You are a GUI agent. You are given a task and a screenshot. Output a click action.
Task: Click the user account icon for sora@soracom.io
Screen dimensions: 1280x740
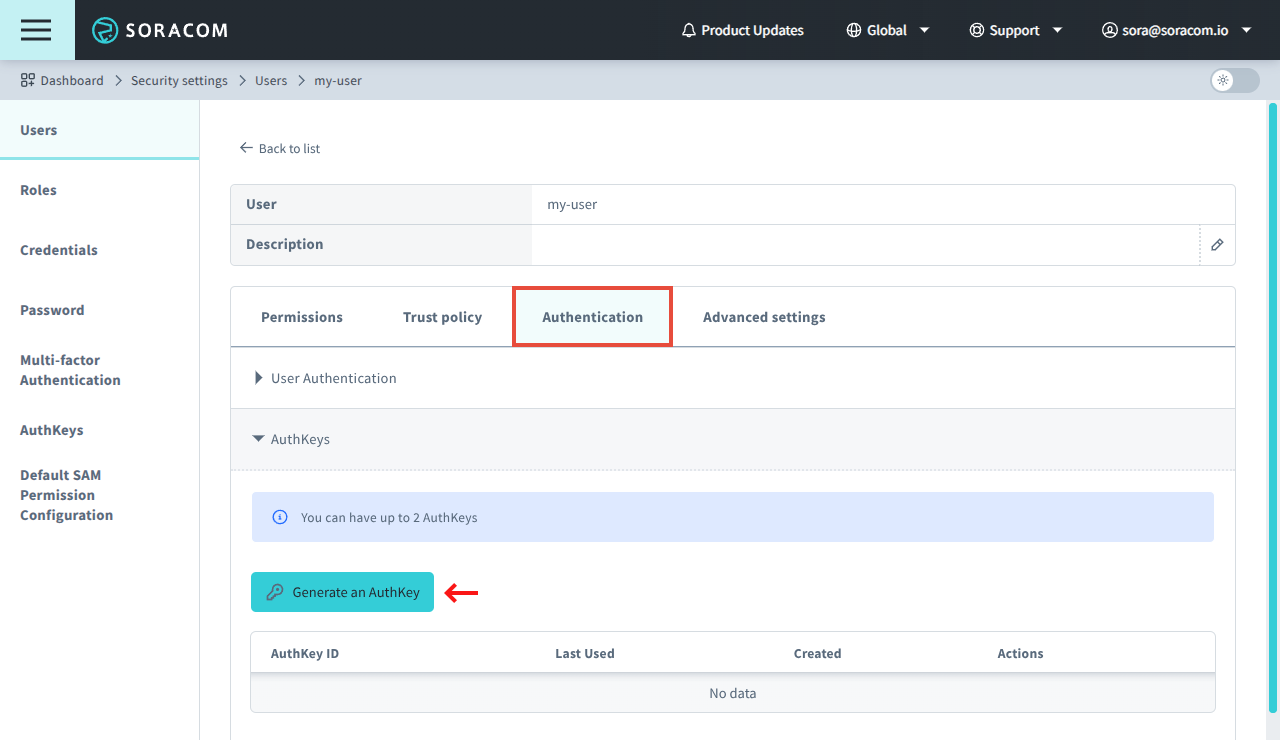(x=1109, y=30)
